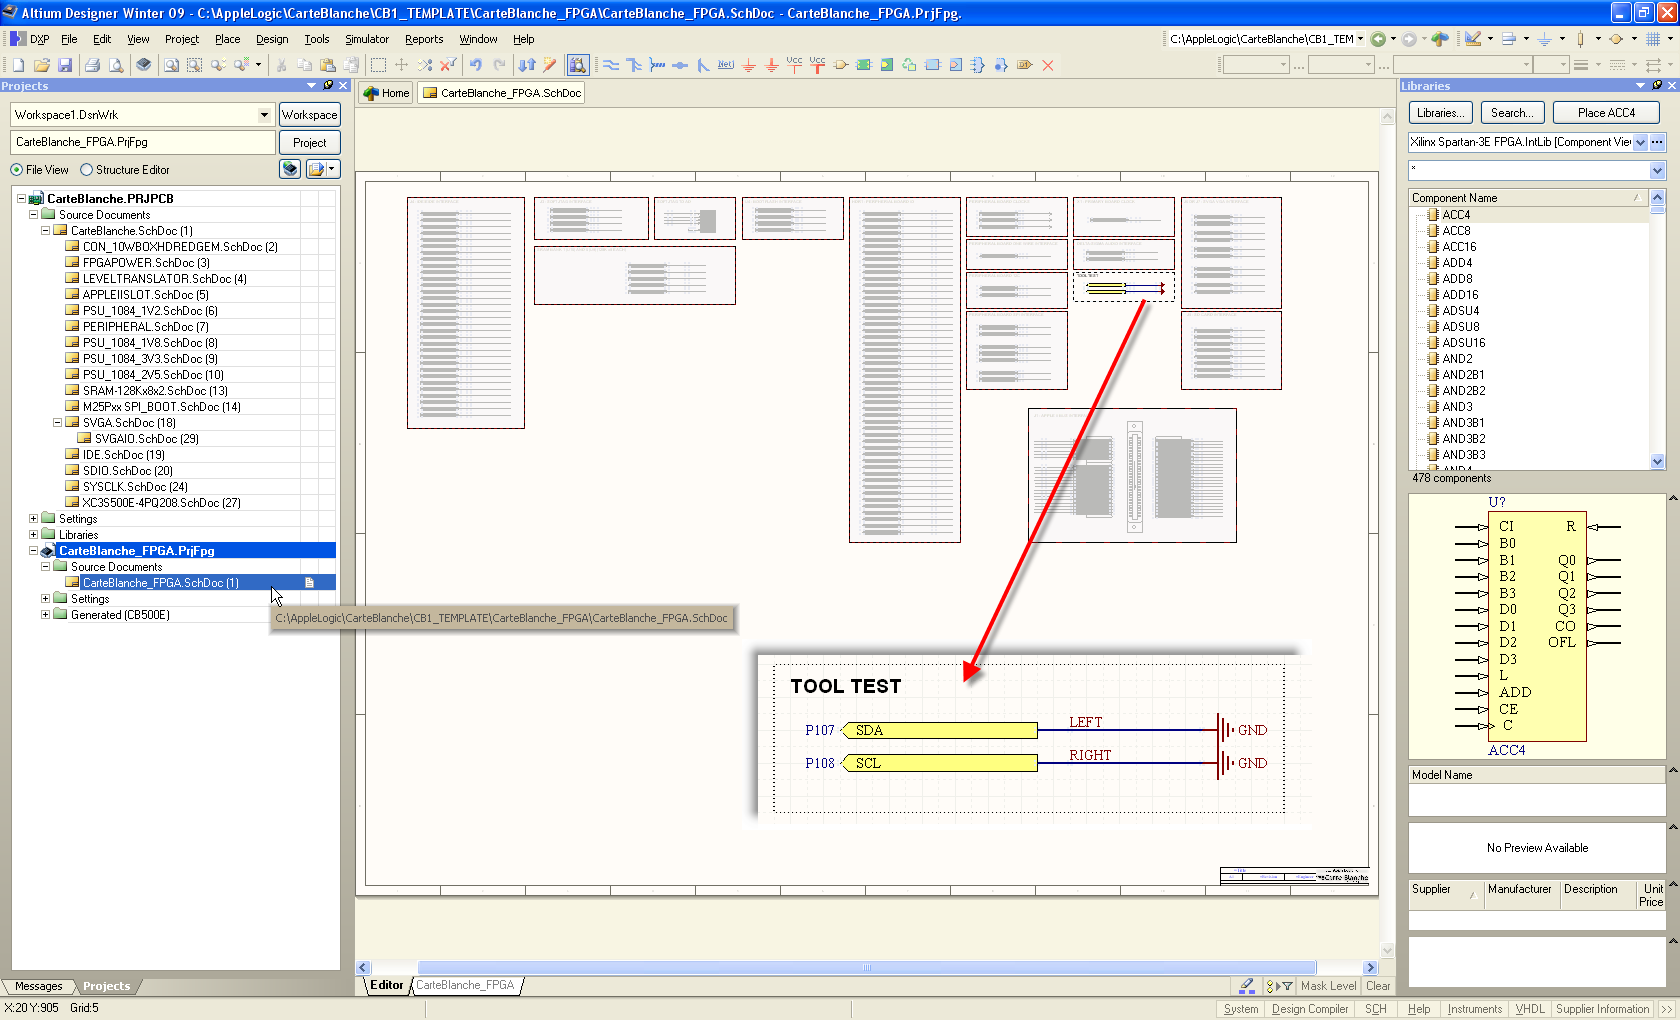
Task: Place a VCC power port
Action: click(x=794, y=65)
